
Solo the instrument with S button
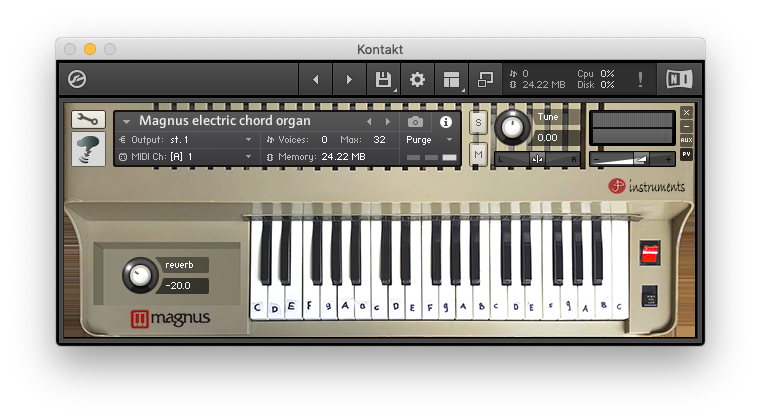point(478,123)
